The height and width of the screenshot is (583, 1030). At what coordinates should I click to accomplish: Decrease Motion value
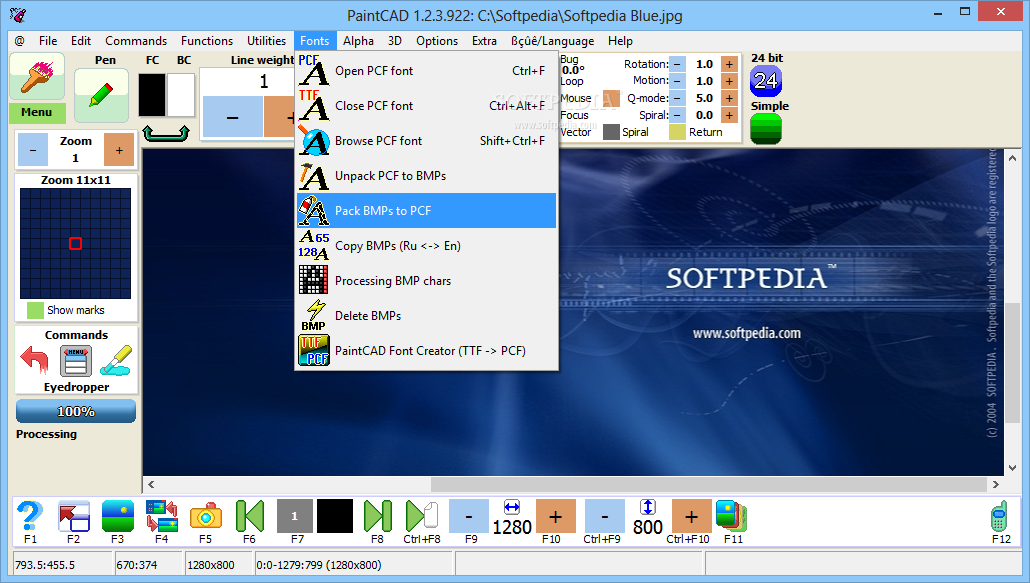tap(678, 81)
